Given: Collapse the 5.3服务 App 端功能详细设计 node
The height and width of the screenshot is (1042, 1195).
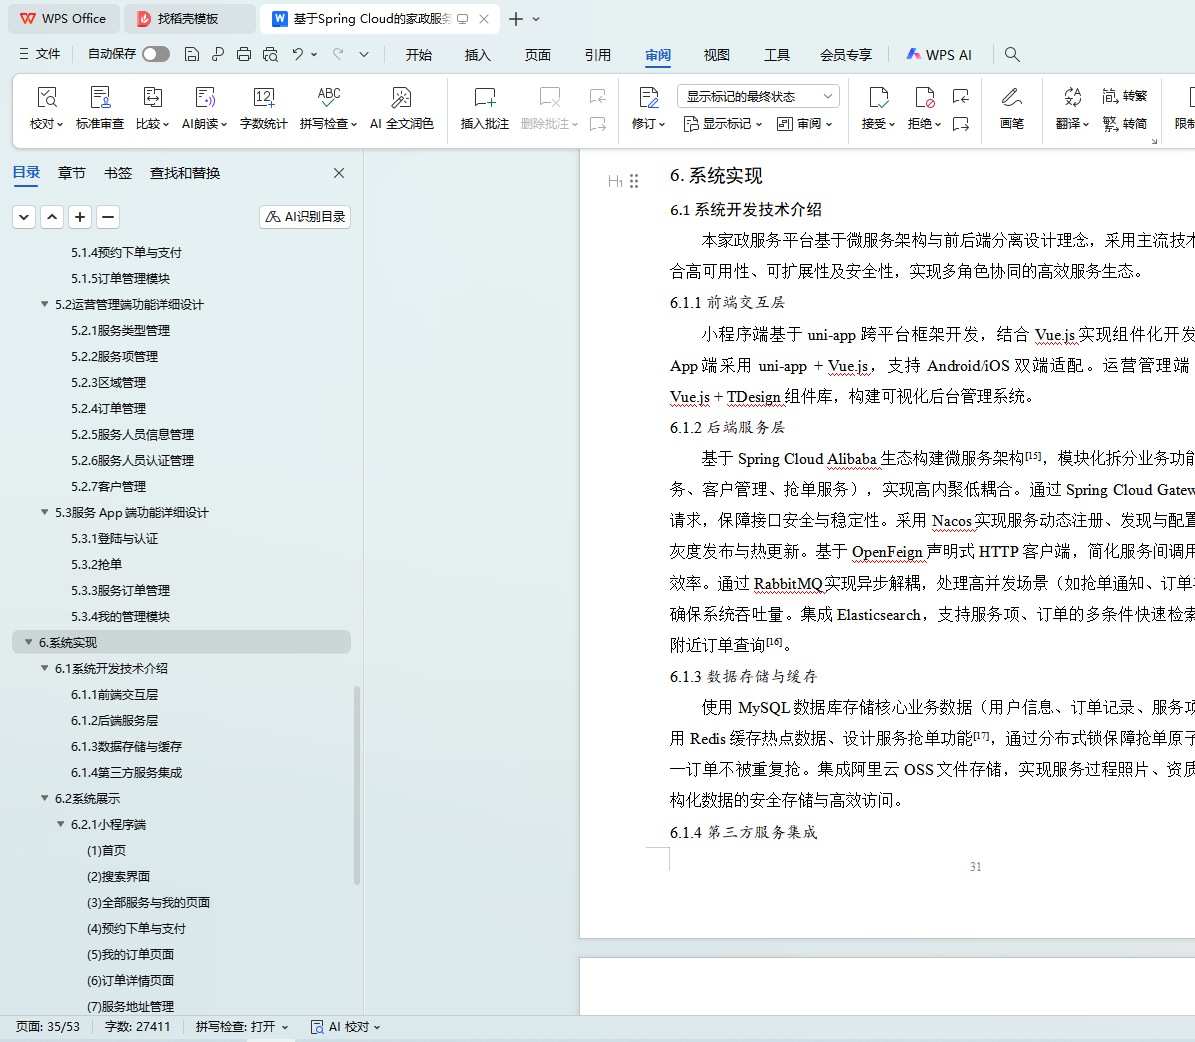Looking at the screenshot, I should [45, 512].
